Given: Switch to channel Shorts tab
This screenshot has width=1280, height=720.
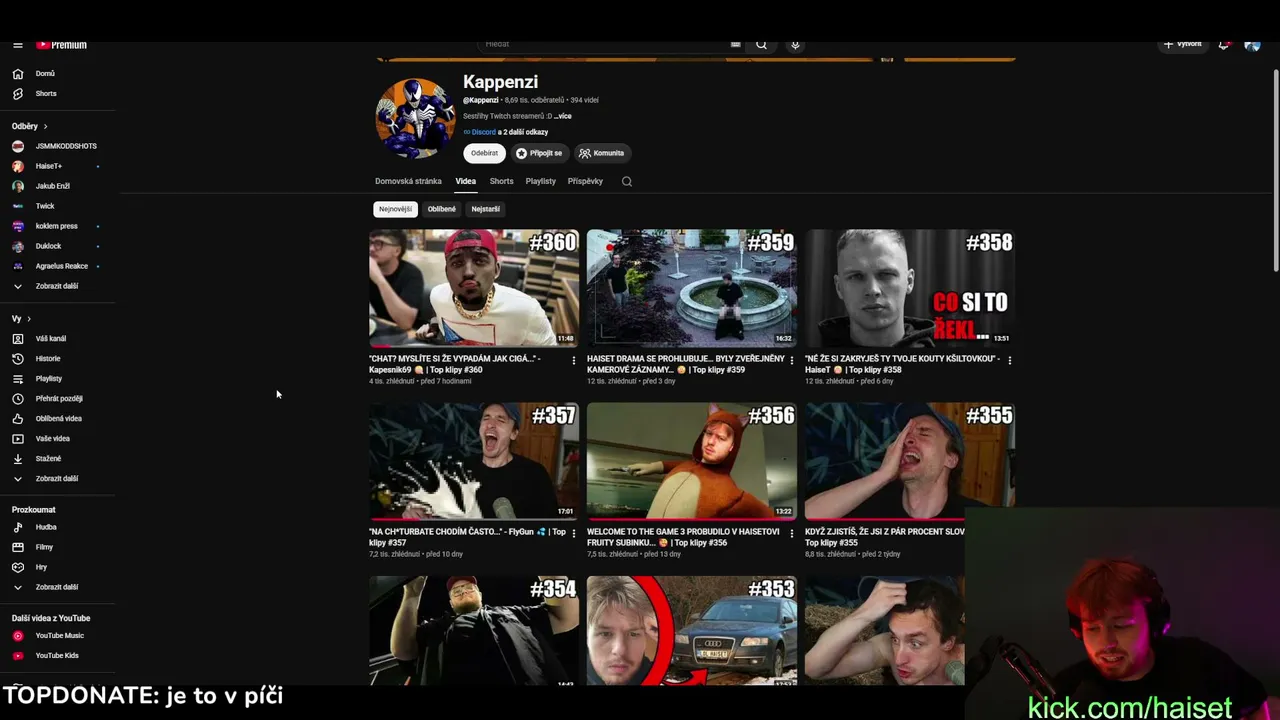Looking at the screenshot, I should (x=501, y=181).
